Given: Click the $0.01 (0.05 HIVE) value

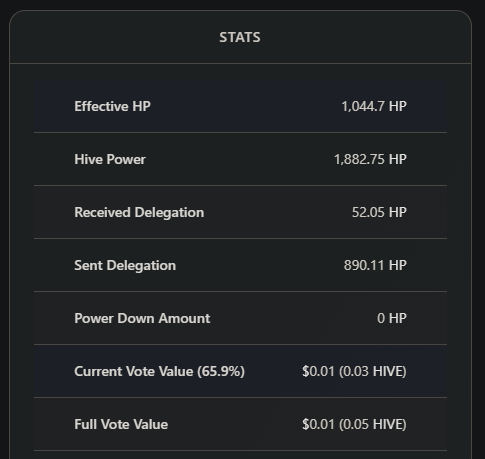Looking at the screenshot, I should pos(354,424).
